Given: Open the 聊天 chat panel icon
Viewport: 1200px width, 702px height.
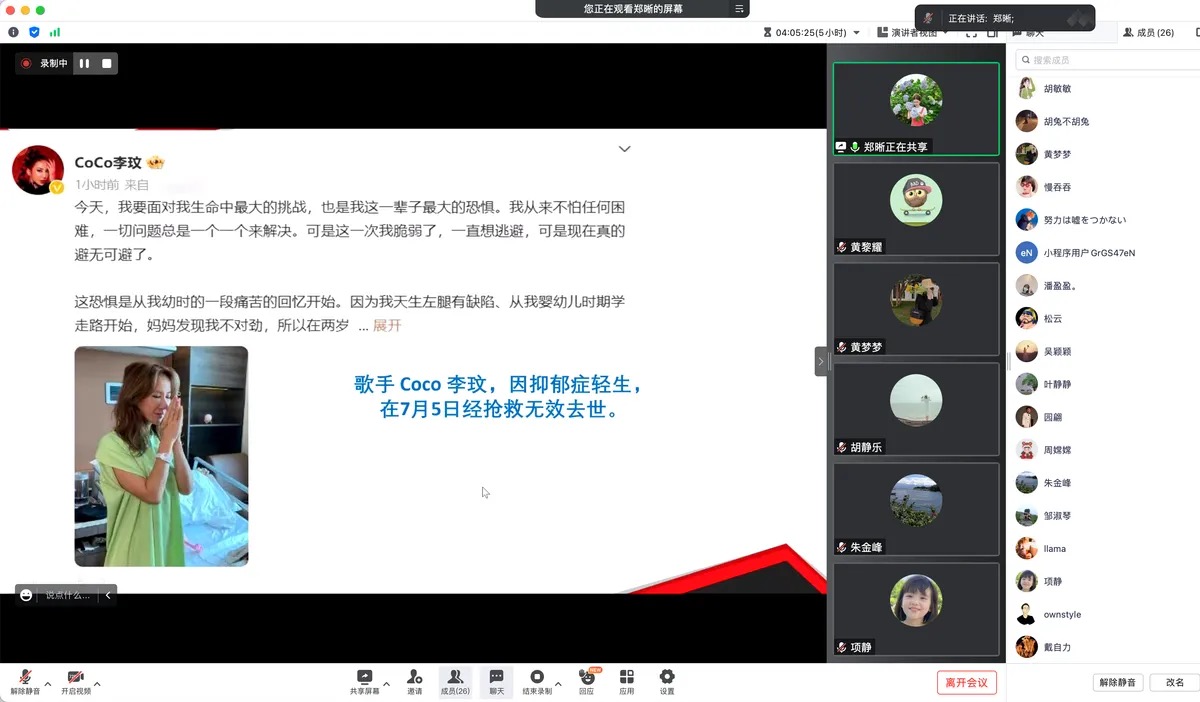Looking at the screenshot, I should (496, 678).
